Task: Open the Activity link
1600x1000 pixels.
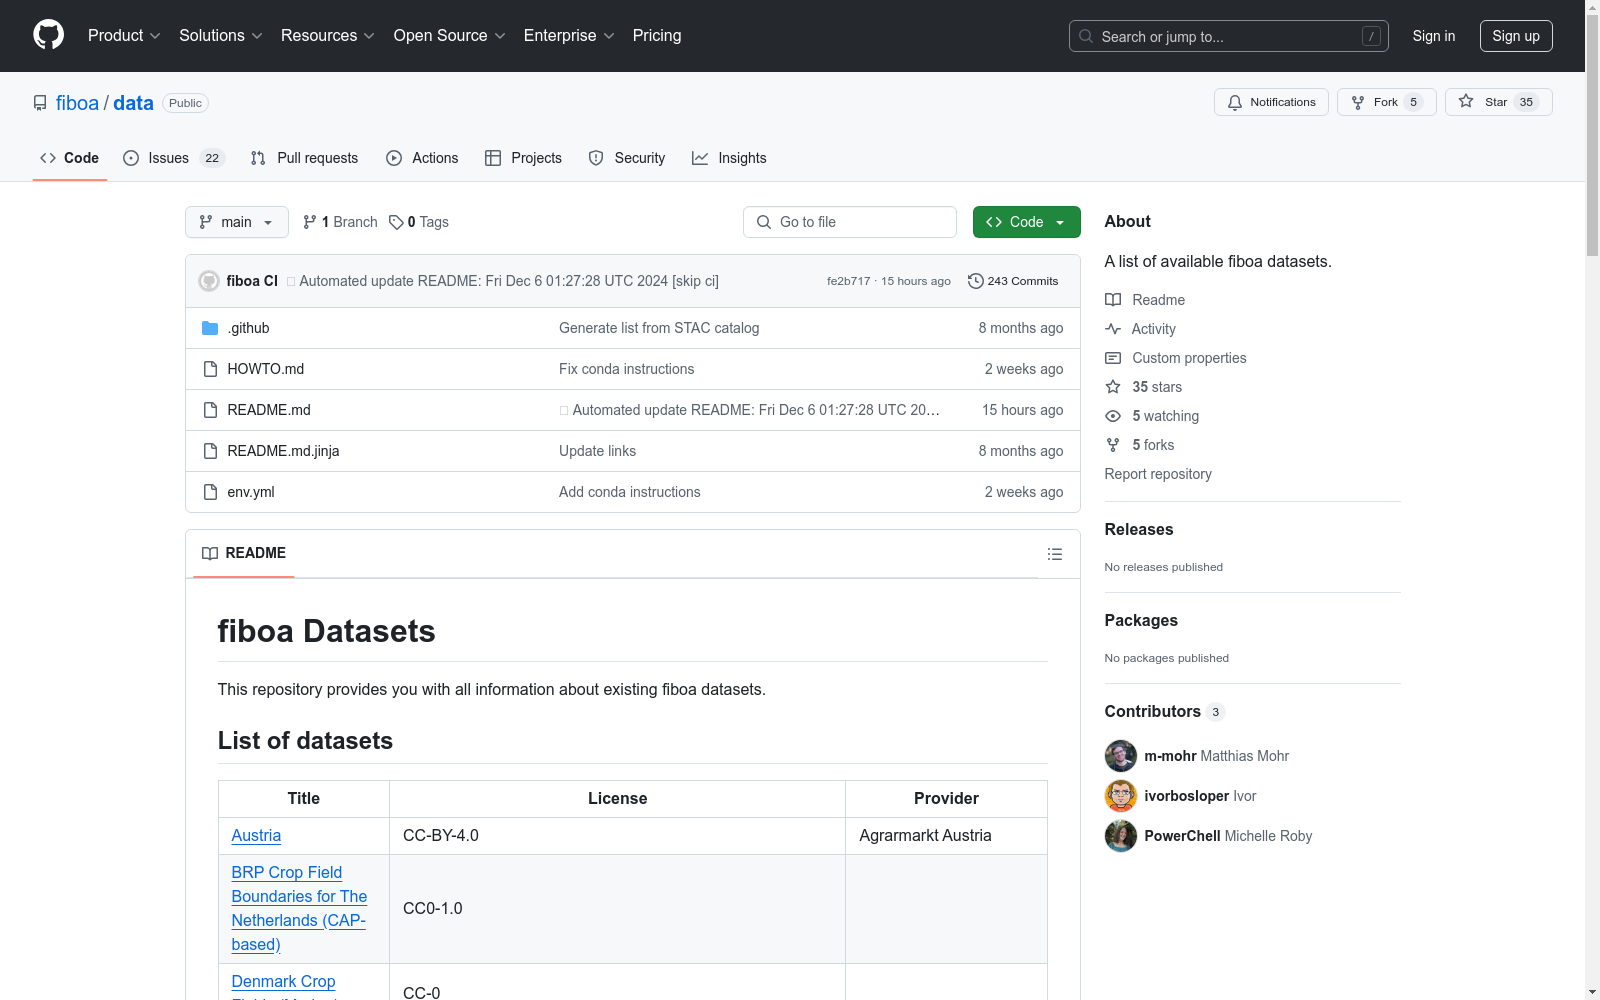Action: (x=1141, y=329)
